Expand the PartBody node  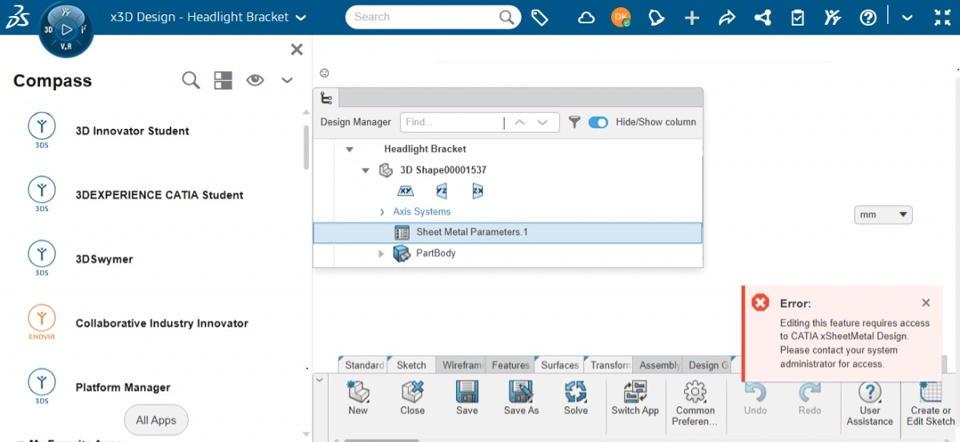(381, 253)
